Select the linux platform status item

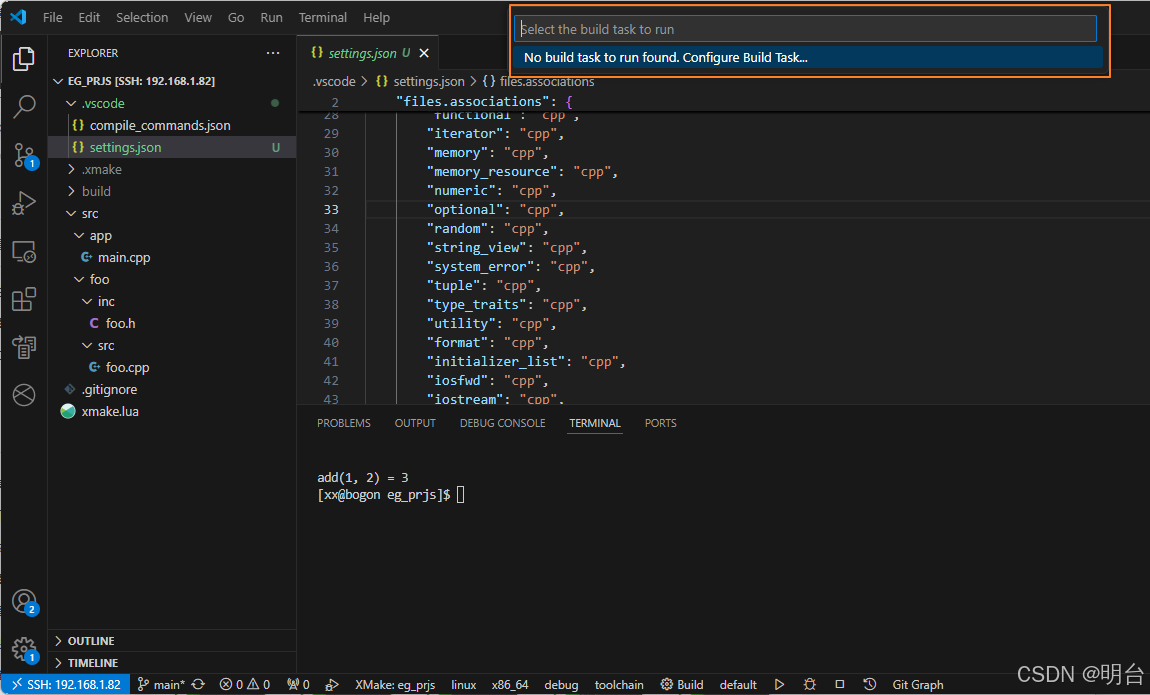464,685
